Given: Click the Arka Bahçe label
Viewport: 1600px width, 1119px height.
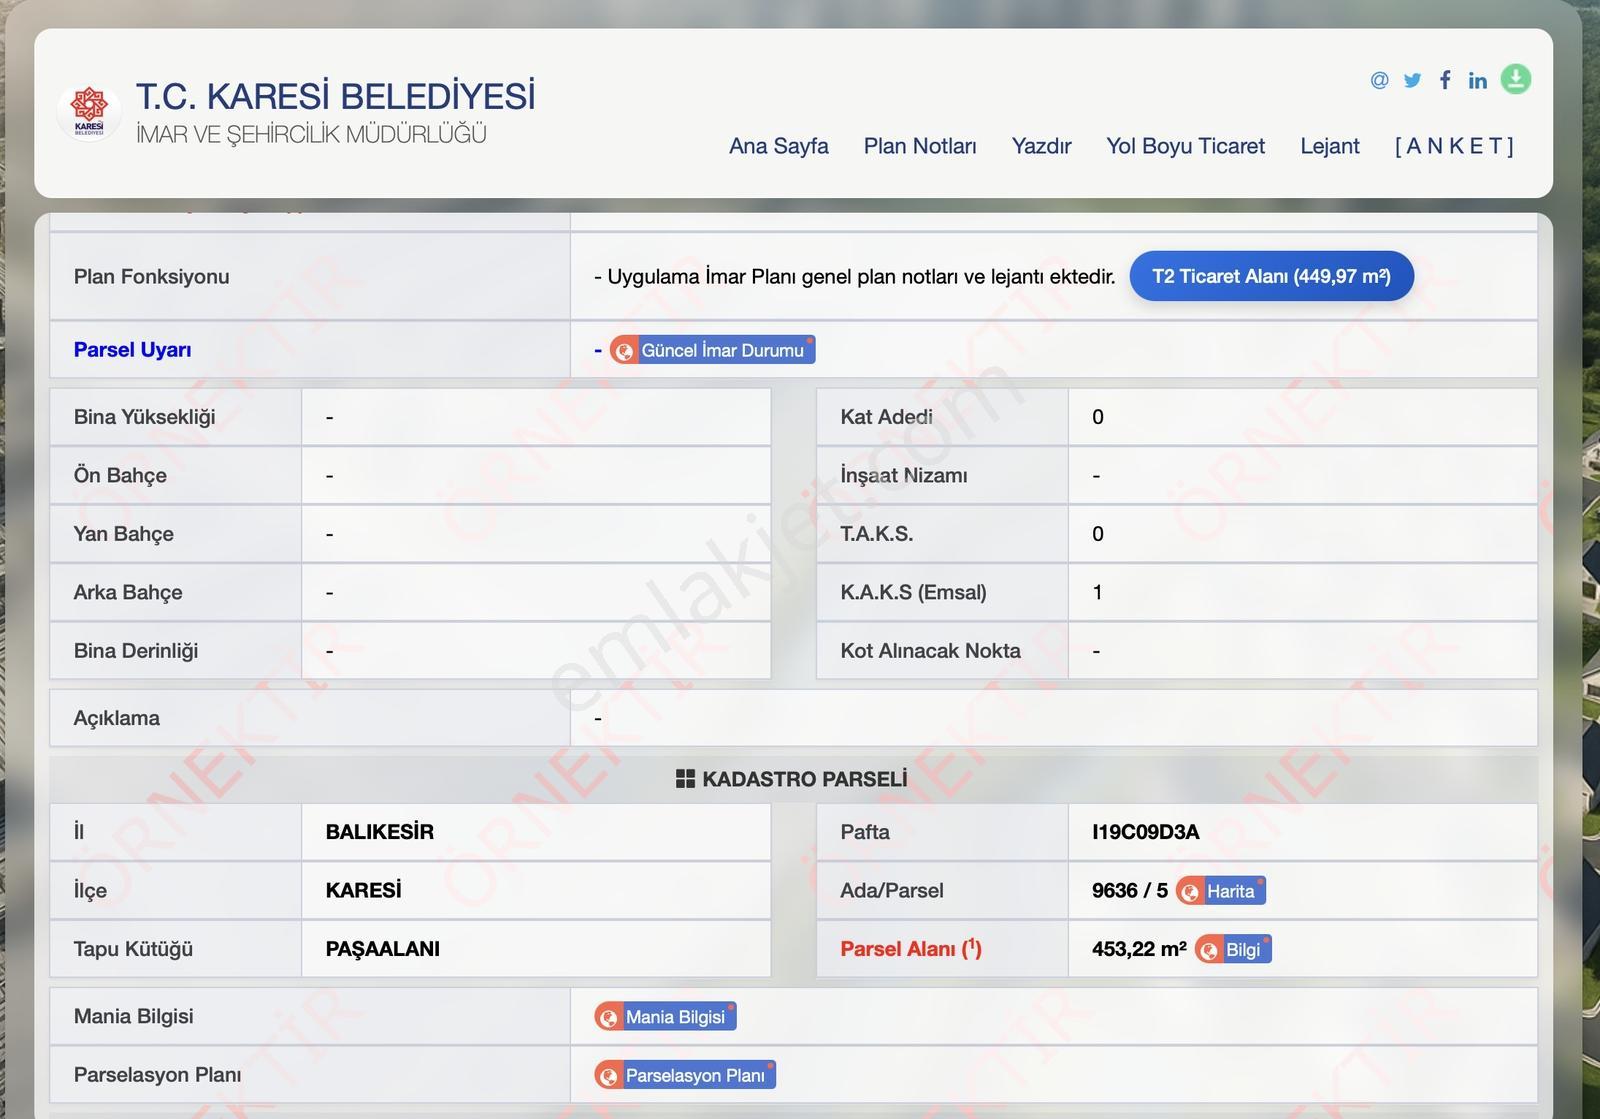Looking at the screenshot, I should click(x=128, y=592).
